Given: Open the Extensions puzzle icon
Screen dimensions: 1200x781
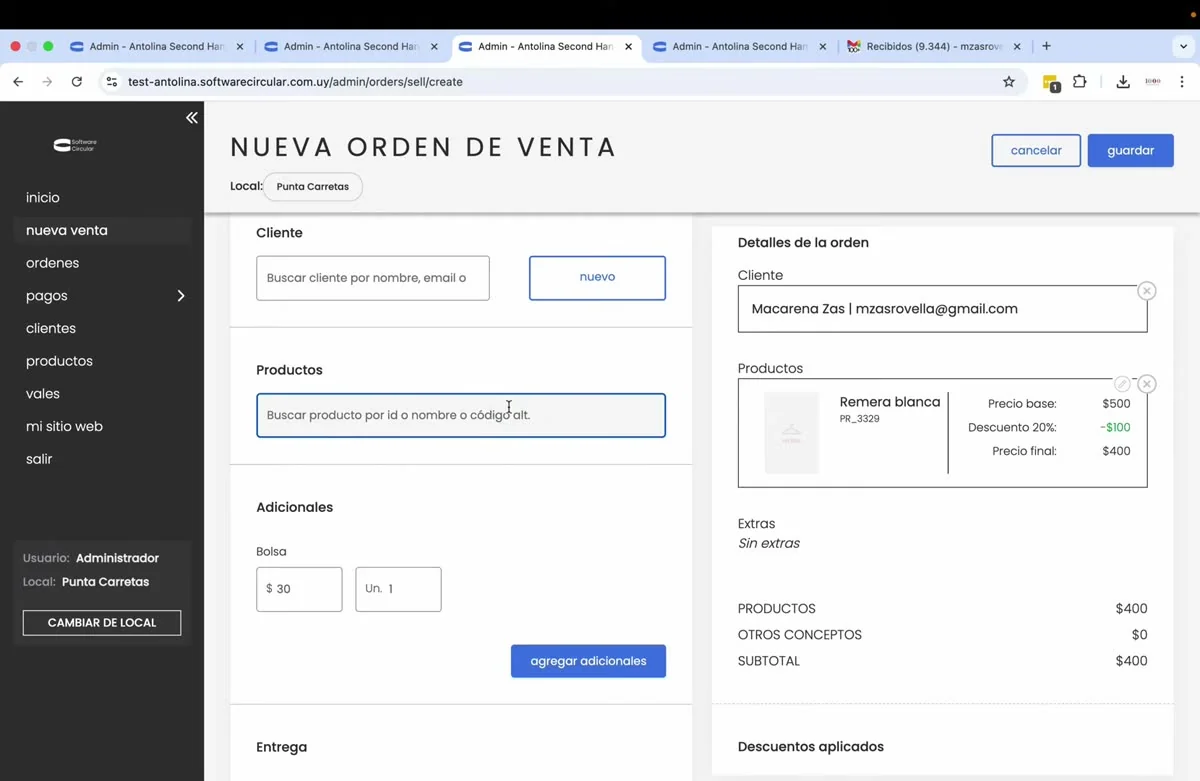Looking at the screenshot, I should [1080, 82].
